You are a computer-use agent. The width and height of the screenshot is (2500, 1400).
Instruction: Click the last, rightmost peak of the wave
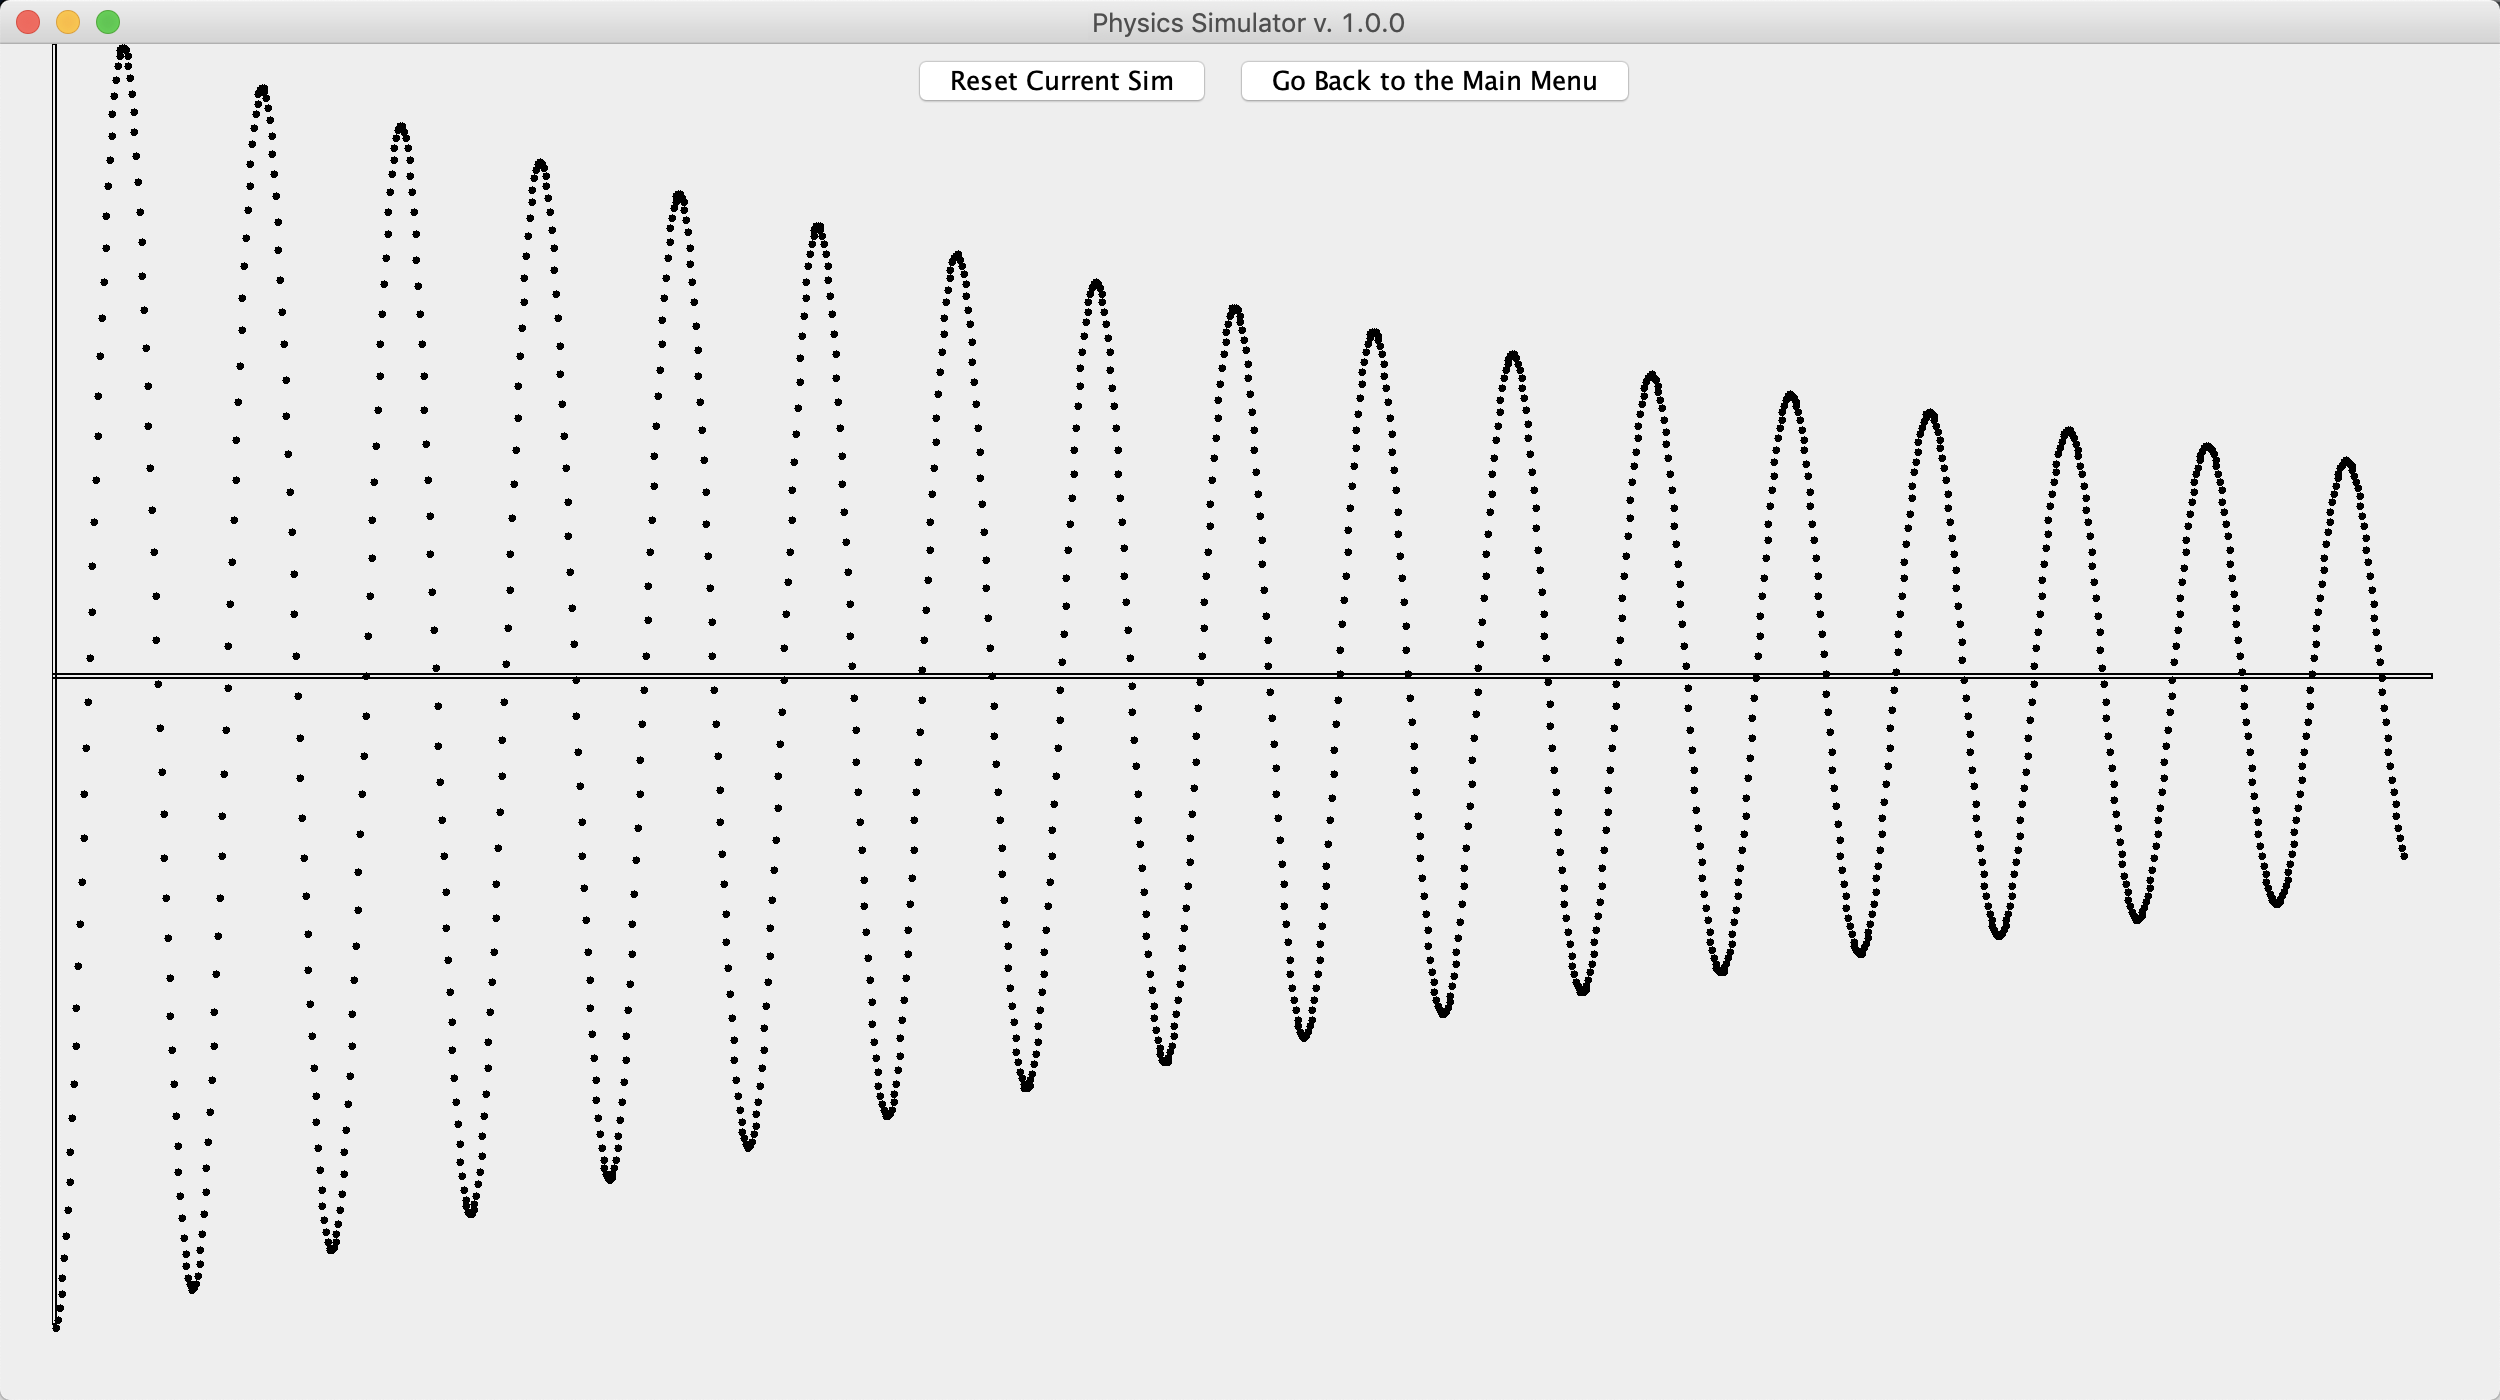point(2347,462)
